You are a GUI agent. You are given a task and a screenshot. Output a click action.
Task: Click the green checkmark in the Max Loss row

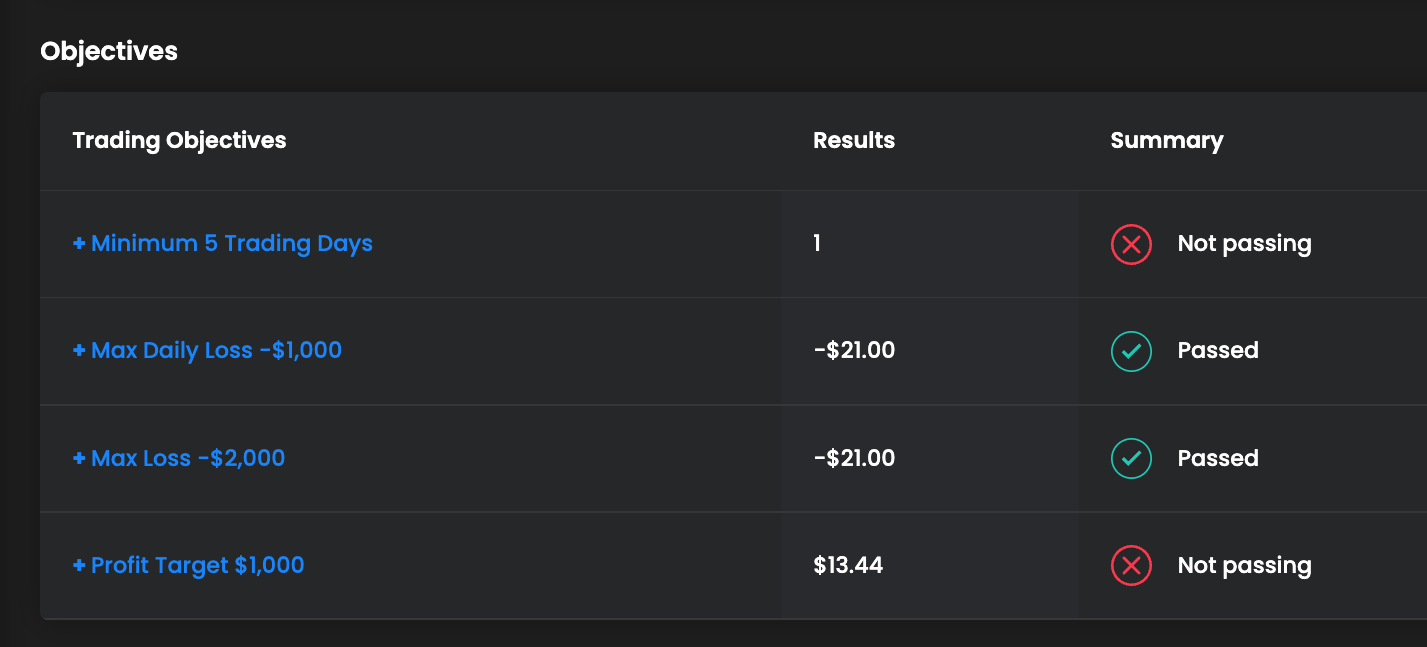click(x=1131, y=459)
